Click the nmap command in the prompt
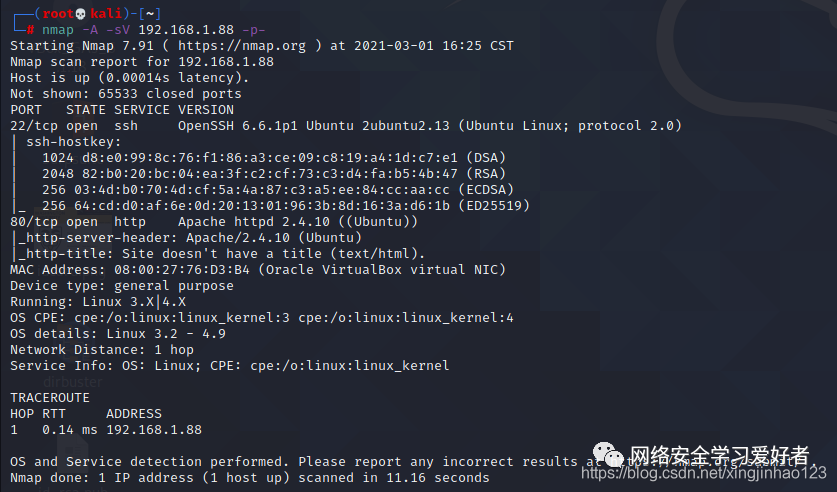 [x=58, y=30]
